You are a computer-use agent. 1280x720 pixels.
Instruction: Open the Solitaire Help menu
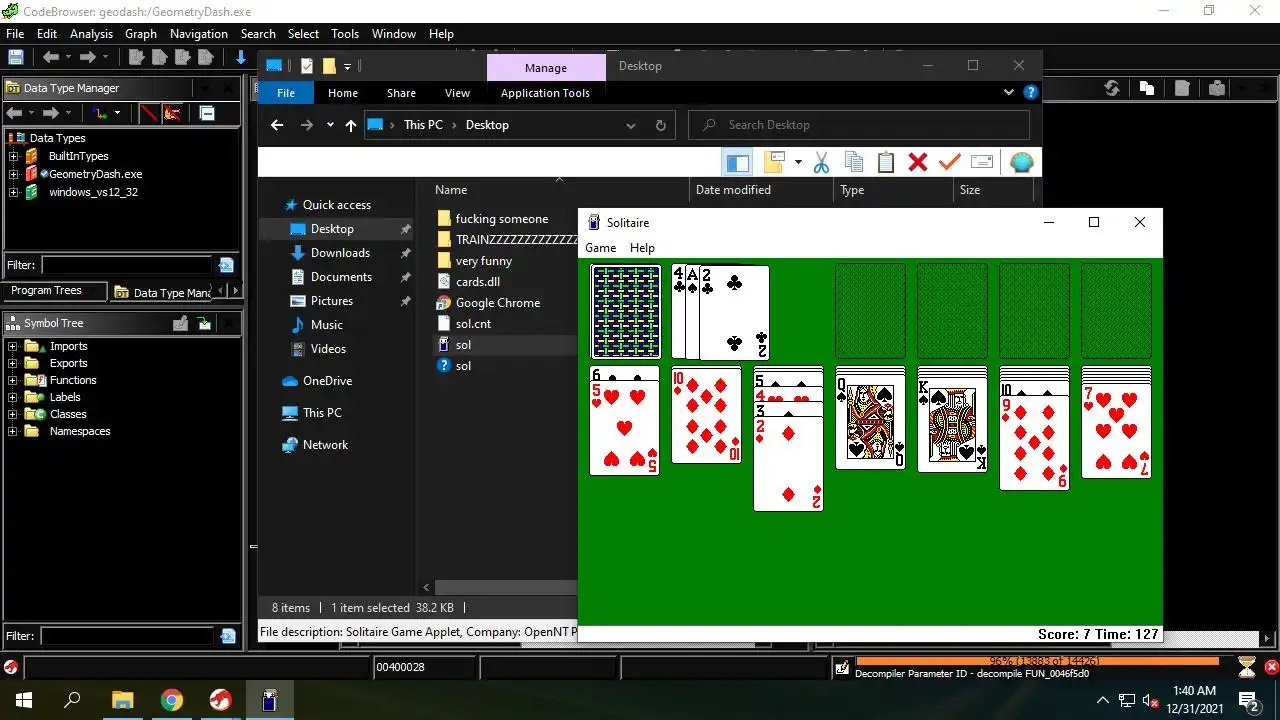(x=642, y=248)
